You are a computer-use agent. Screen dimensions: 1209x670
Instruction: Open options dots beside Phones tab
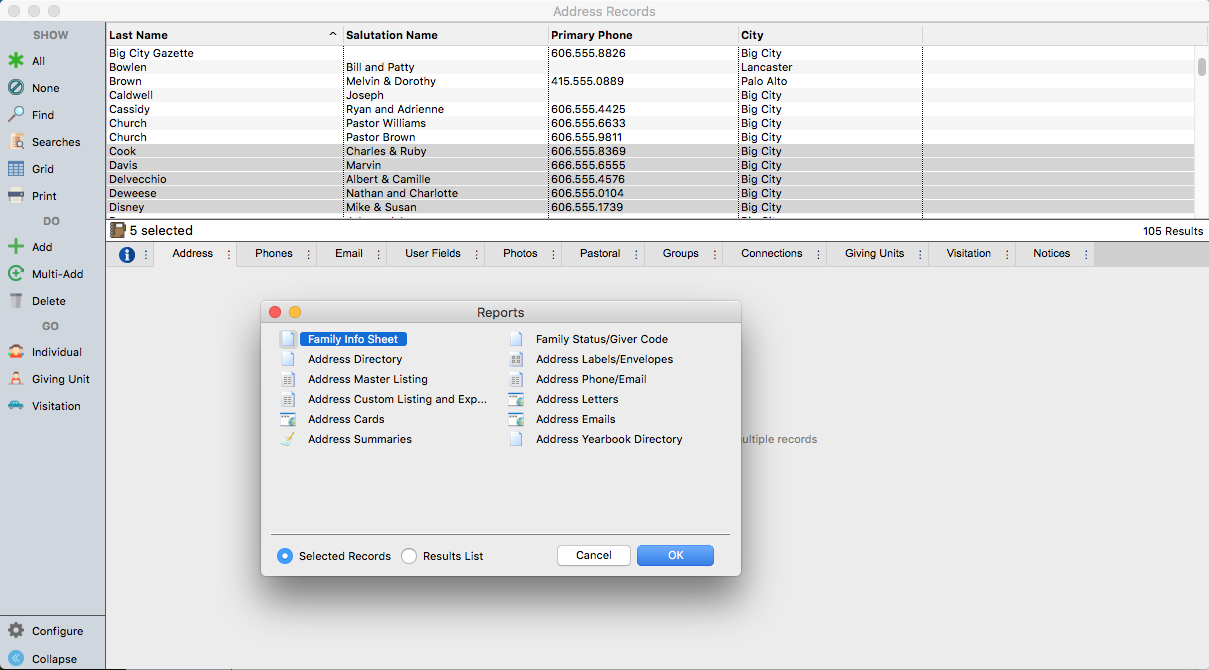tap(308, 255)
